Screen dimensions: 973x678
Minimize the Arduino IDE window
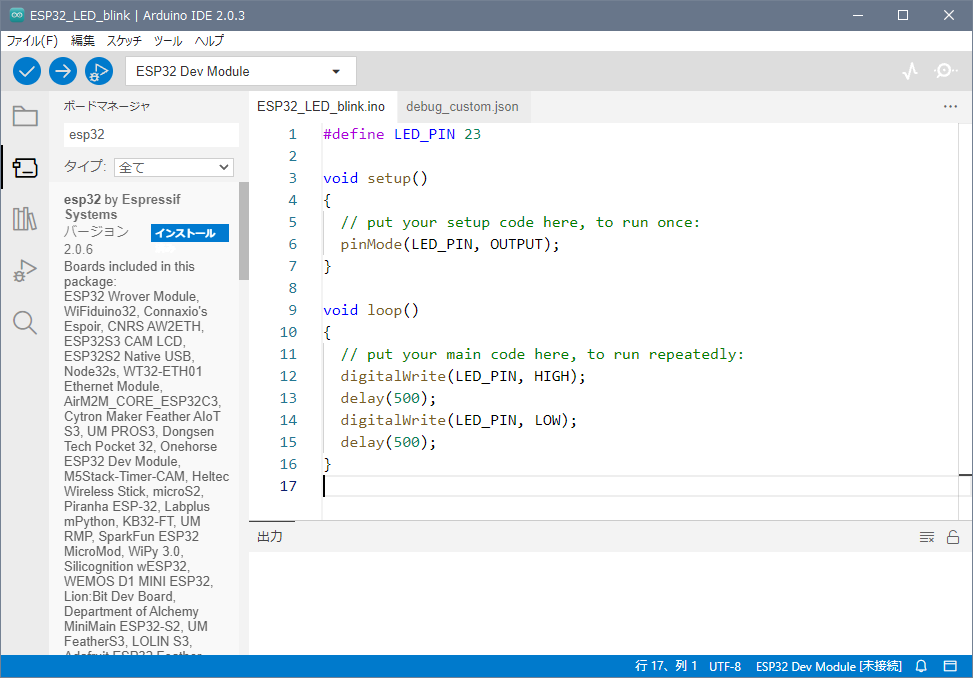[858, 15]
